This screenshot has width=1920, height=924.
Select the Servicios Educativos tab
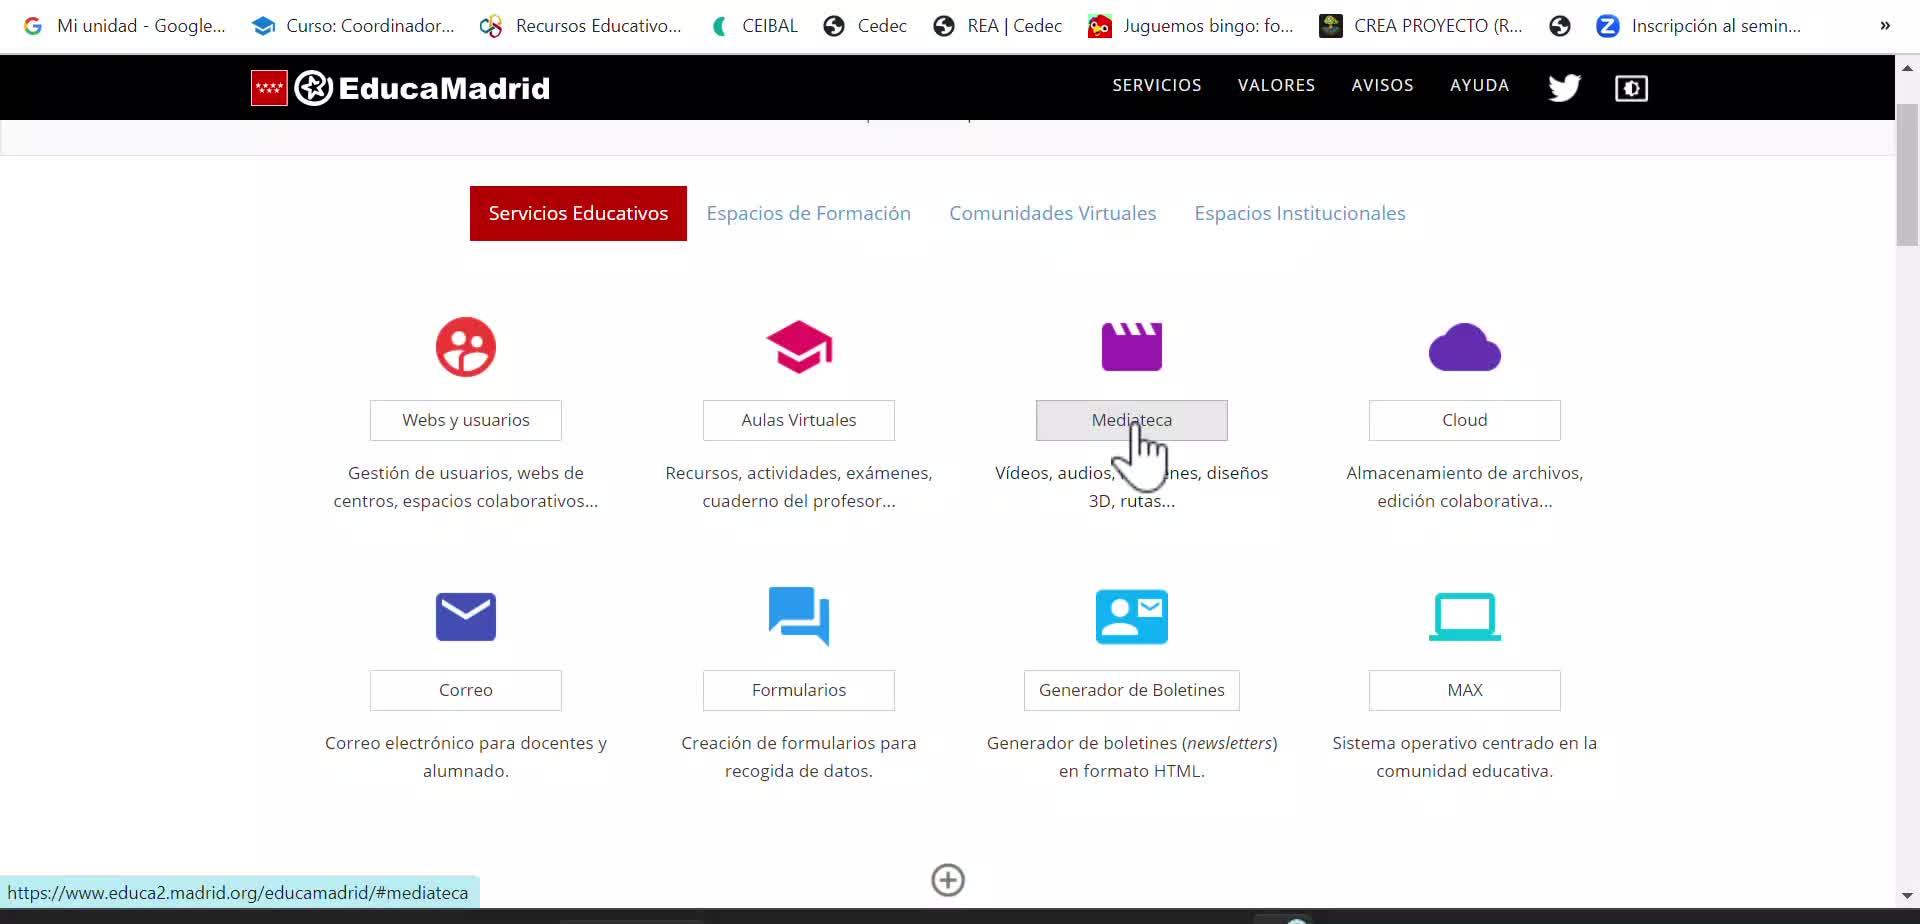click(578, 213)
